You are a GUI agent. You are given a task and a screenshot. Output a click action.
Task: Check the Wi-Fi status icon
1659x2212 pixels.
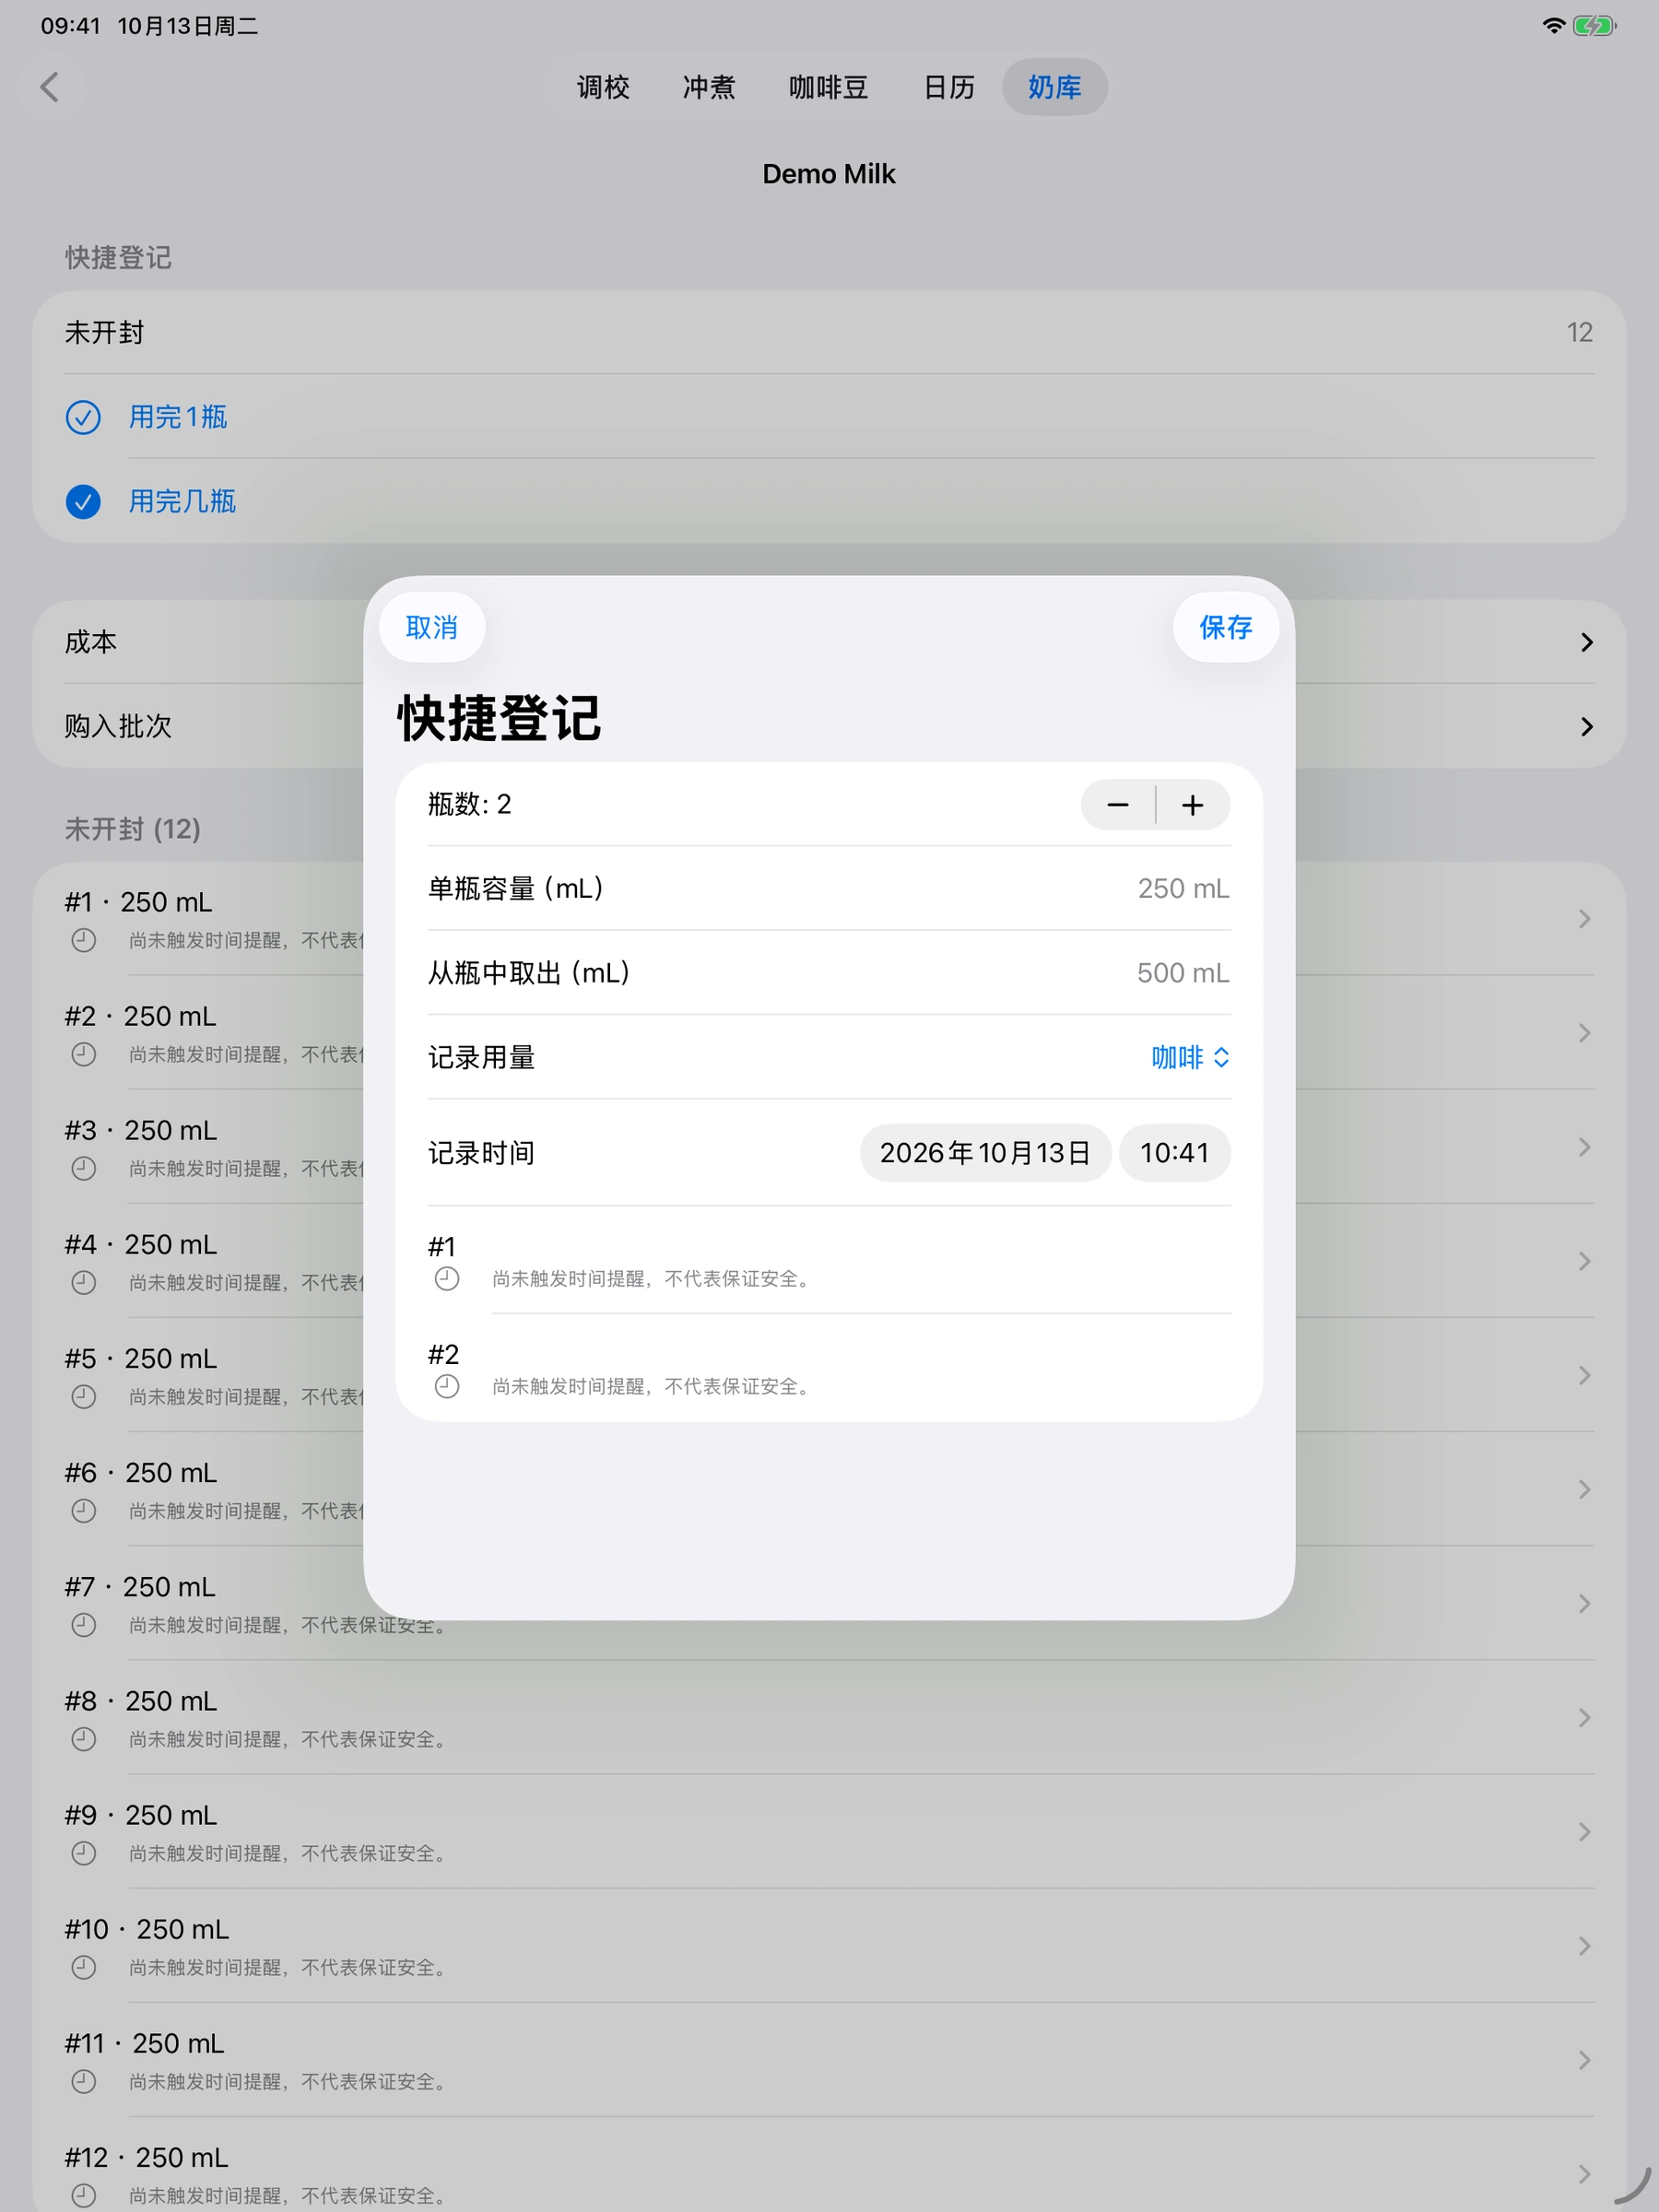click(x=1553, y=26)
